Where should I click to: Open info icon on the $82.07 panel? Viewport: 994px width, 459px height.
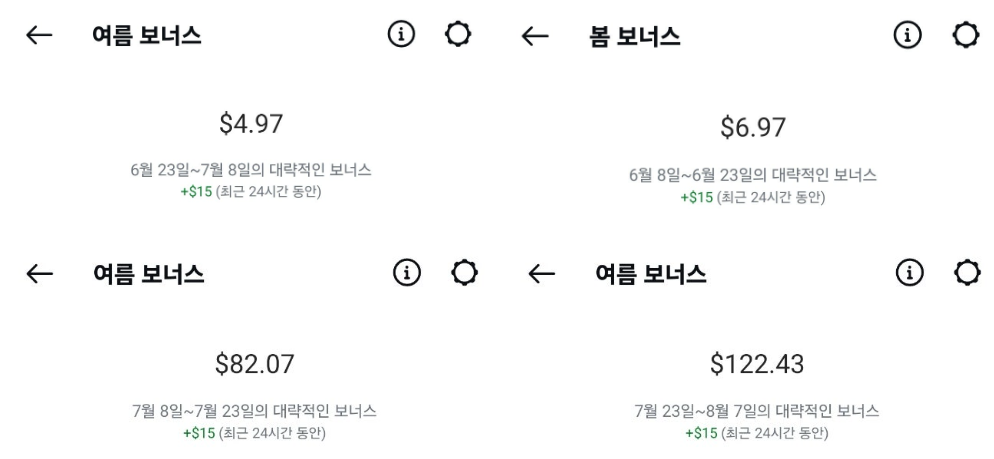407,273
